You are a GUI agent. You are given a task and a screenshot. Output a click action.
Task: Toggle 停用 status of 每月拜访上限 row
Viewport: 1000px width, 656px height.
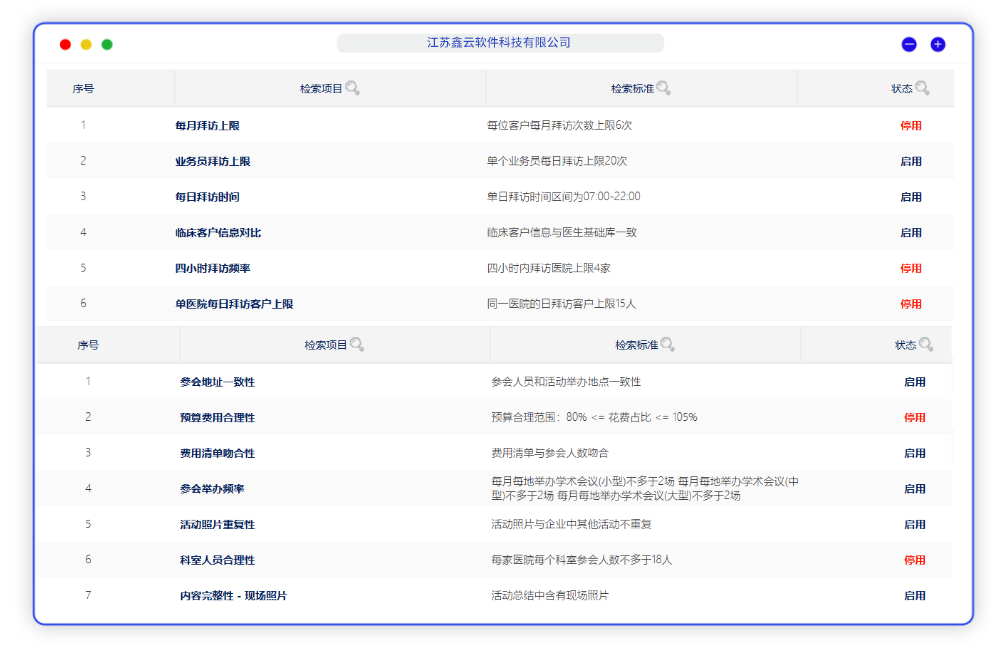pos(910,126)
